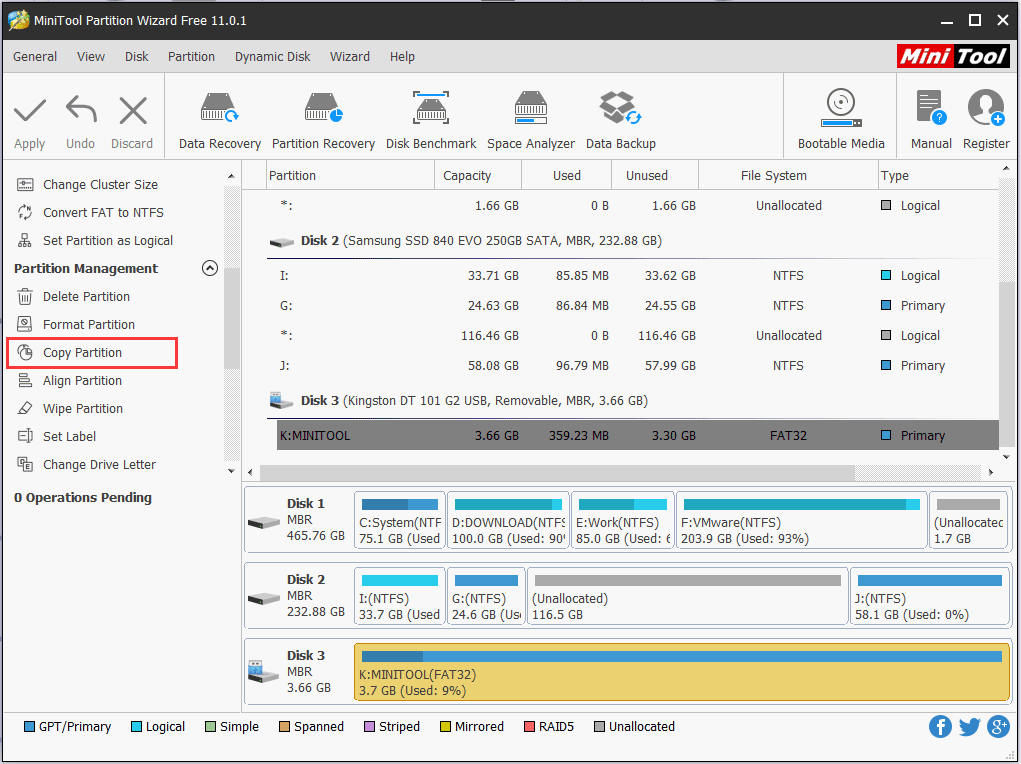The width and height of the screenshot is (1021, 764).
Task: Click the MiniTool logo
Action: (x=953, y=56)
